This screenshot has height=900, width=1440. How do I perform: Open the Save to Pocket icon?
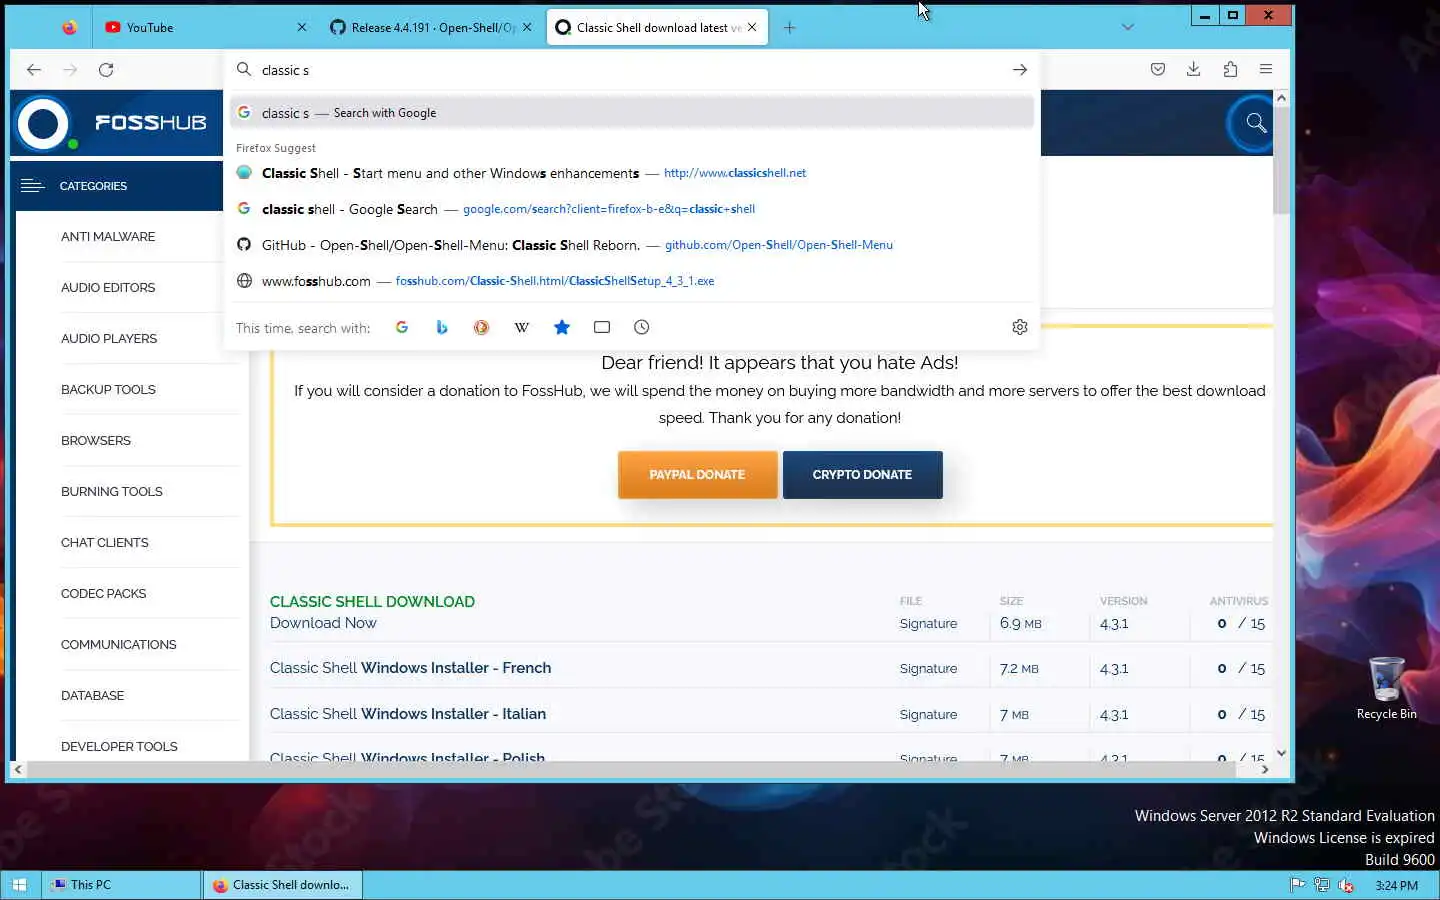pos(1158,70)
